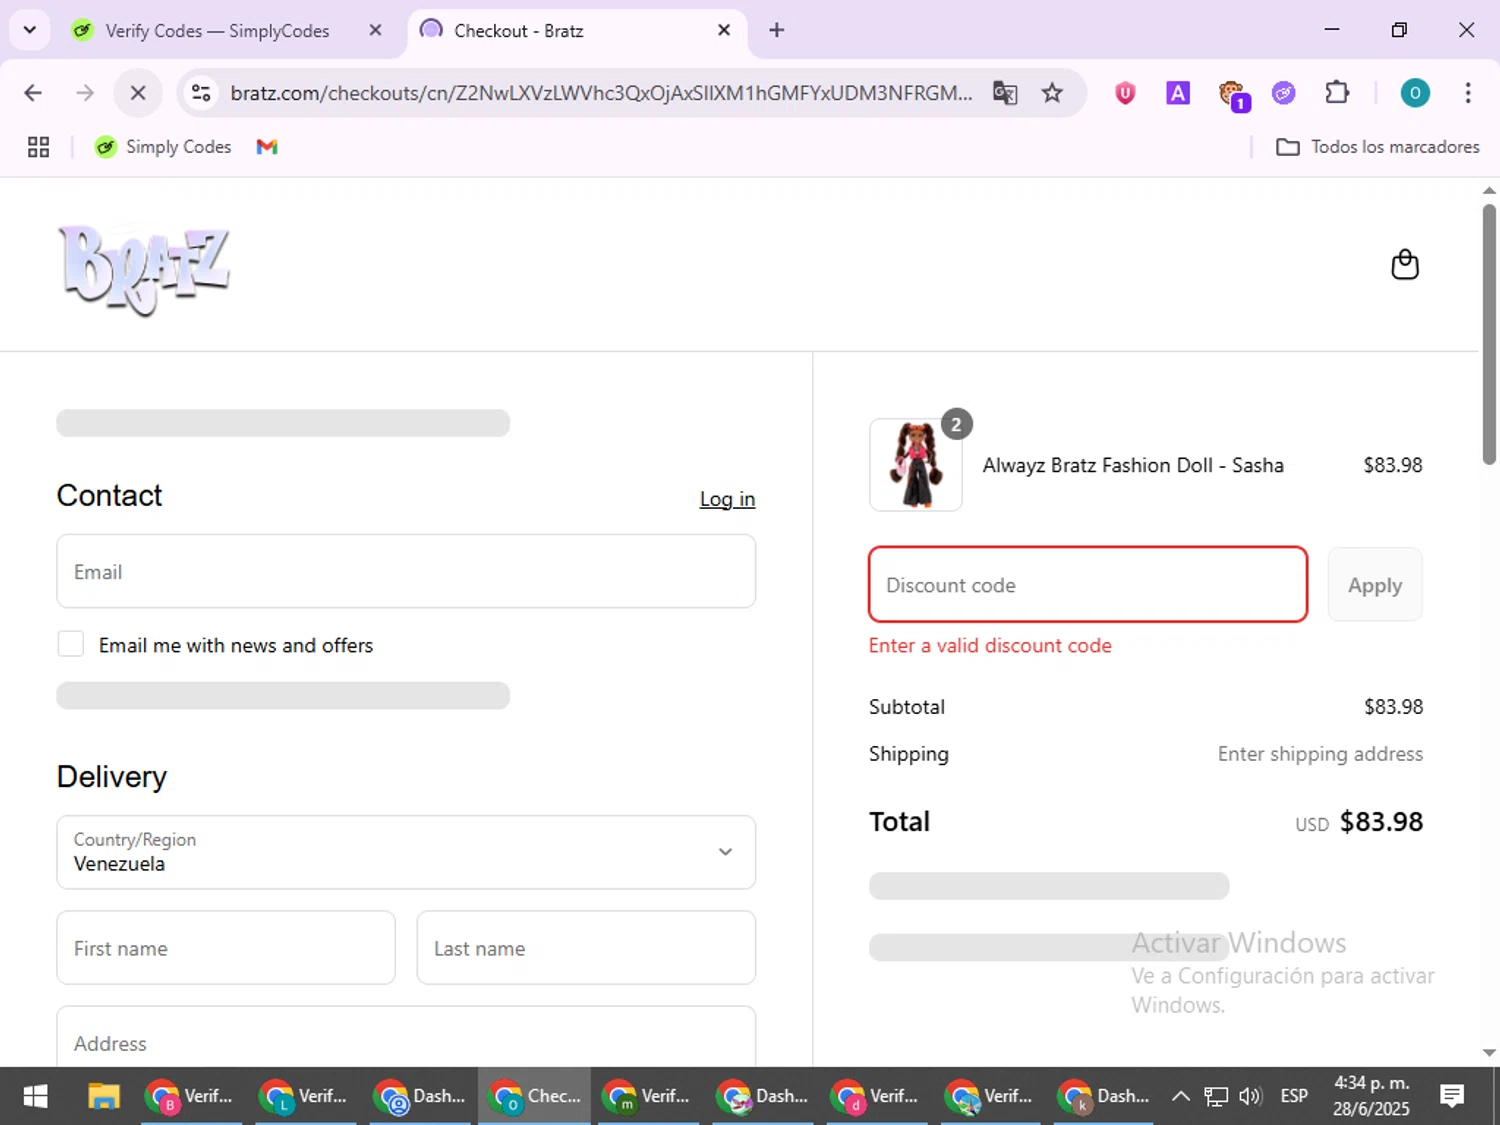Open the uBlock shield extension icon
Screen dimensions: 1500x1125
[1125, 93]
